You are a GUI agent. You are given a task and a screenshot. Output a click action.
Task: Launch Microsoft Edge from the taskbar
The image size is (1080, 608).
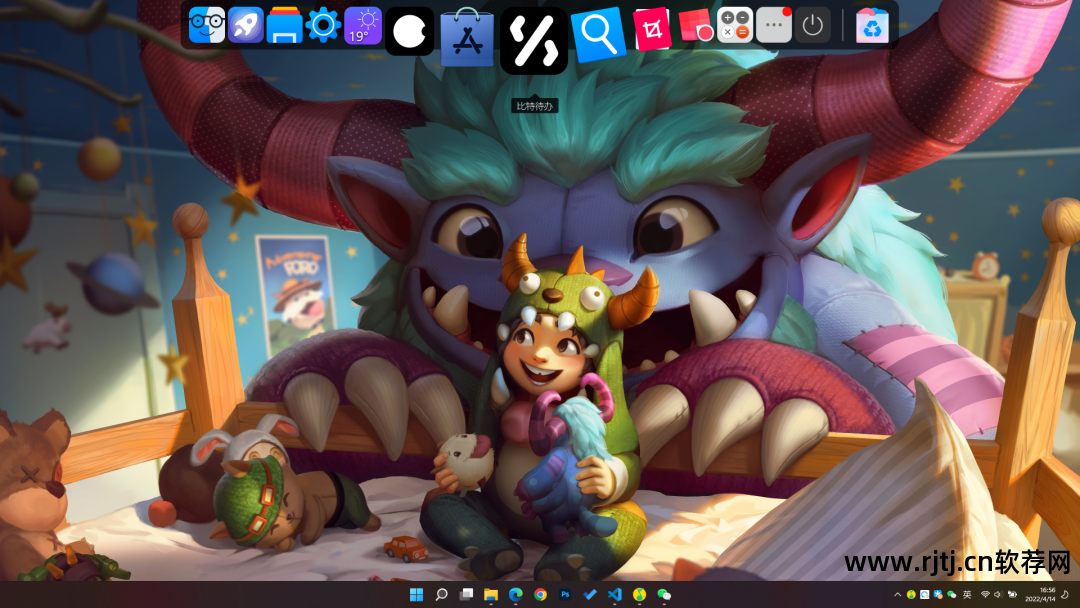[x=515, y=594]
